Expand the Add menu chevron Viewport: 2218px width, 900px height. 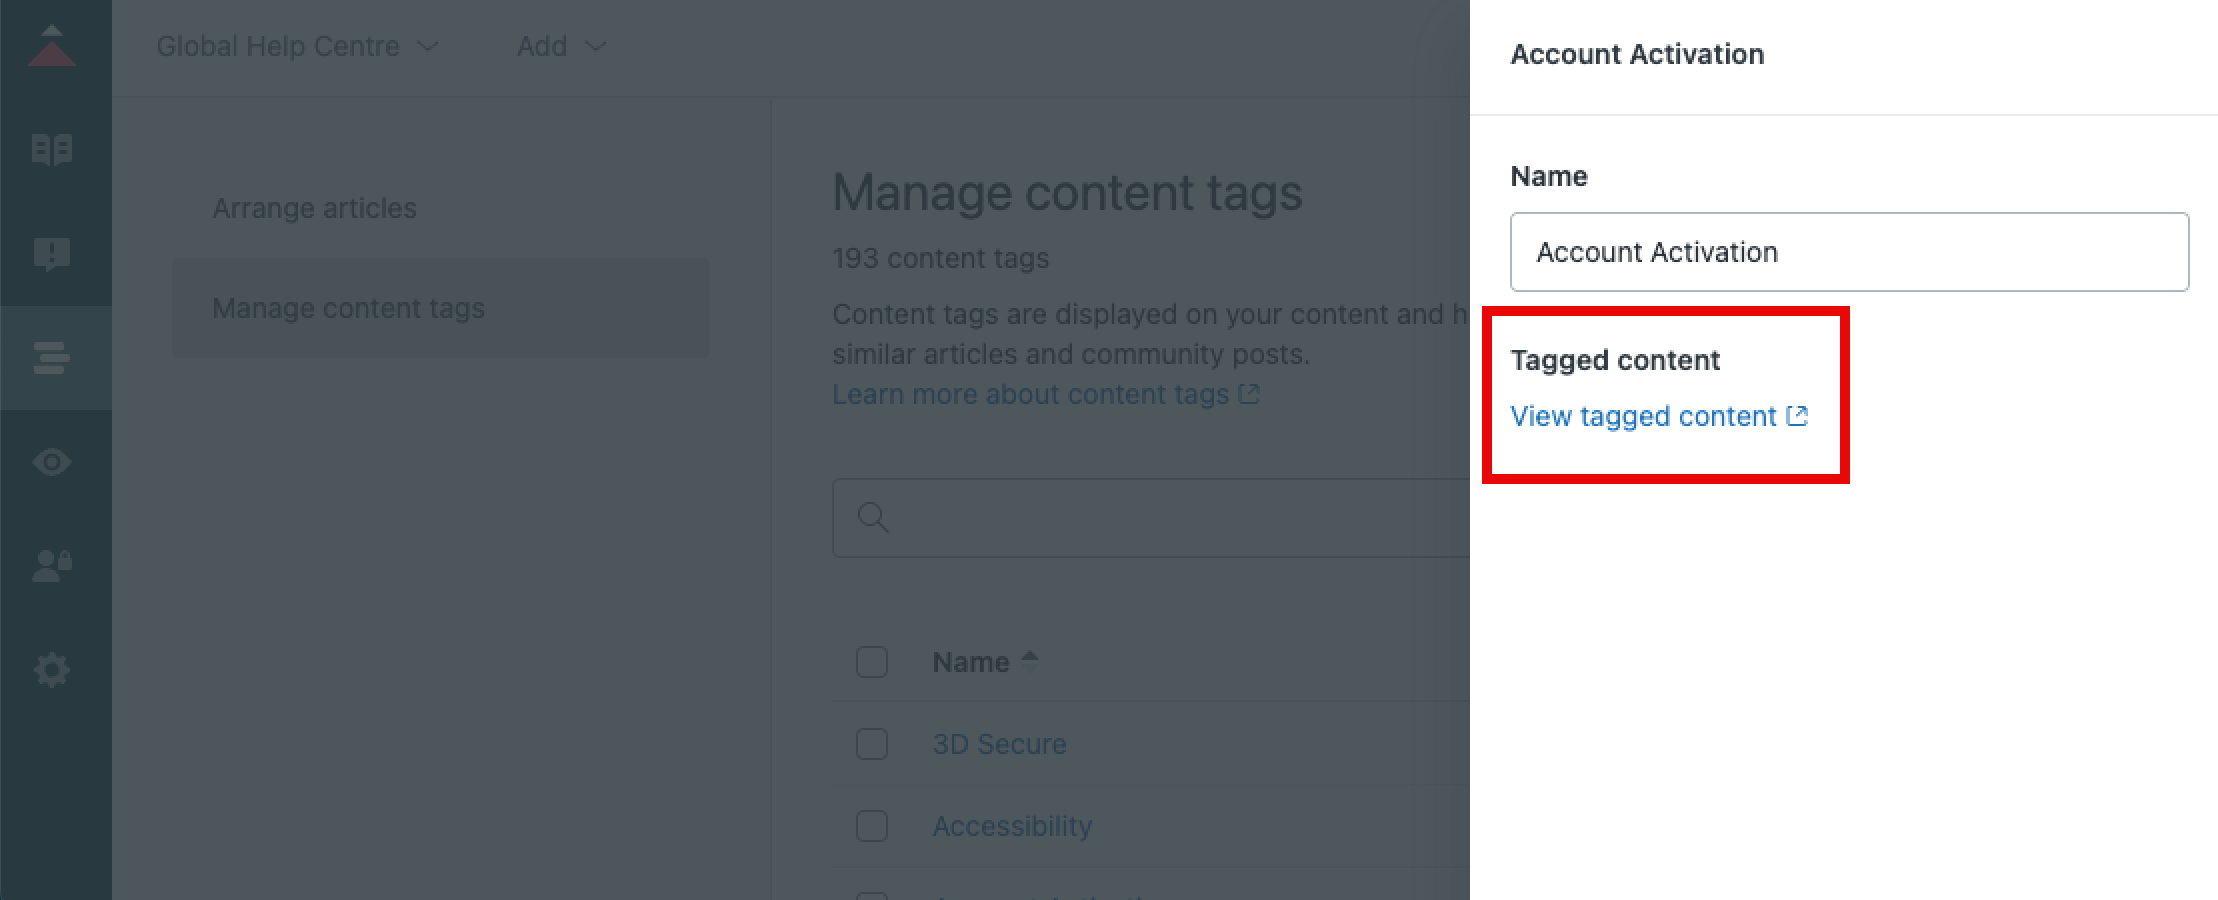pos(594,46)
